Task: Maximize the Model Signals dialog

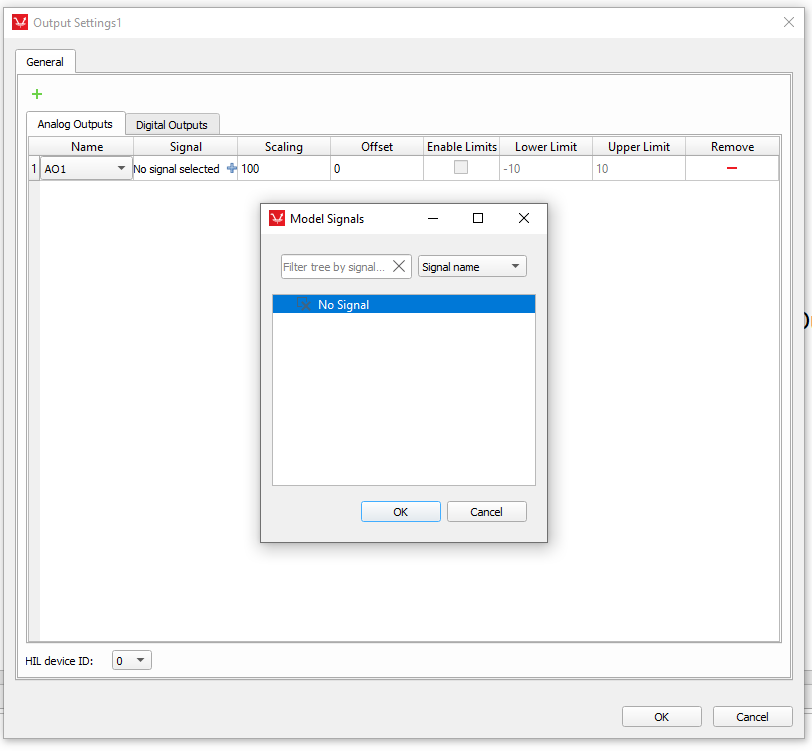Action: (478, 218)
